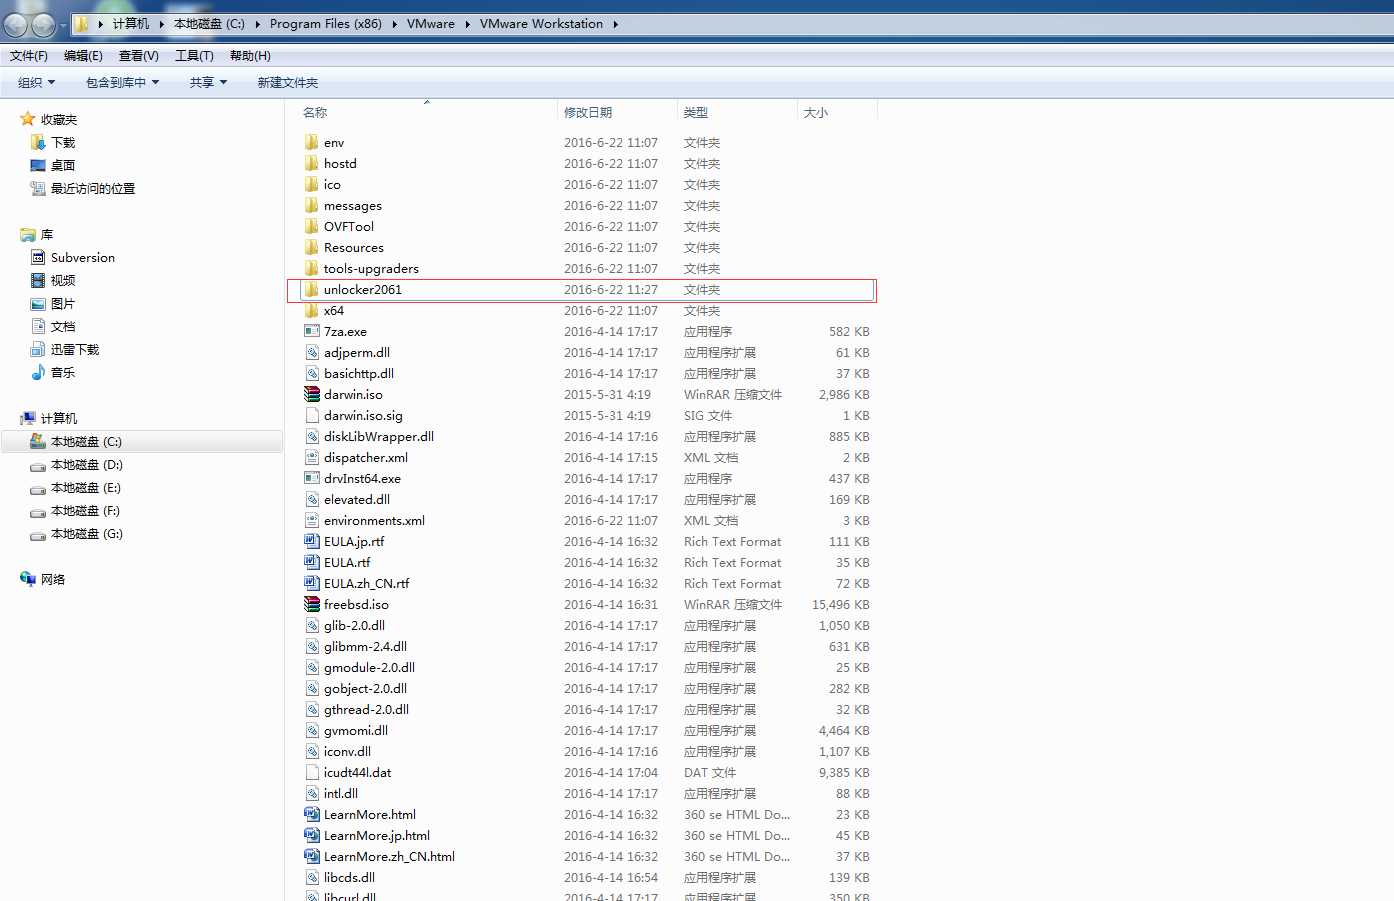Open 本地磁盘 (G:) drive
1394x901 pixels.
87,533
